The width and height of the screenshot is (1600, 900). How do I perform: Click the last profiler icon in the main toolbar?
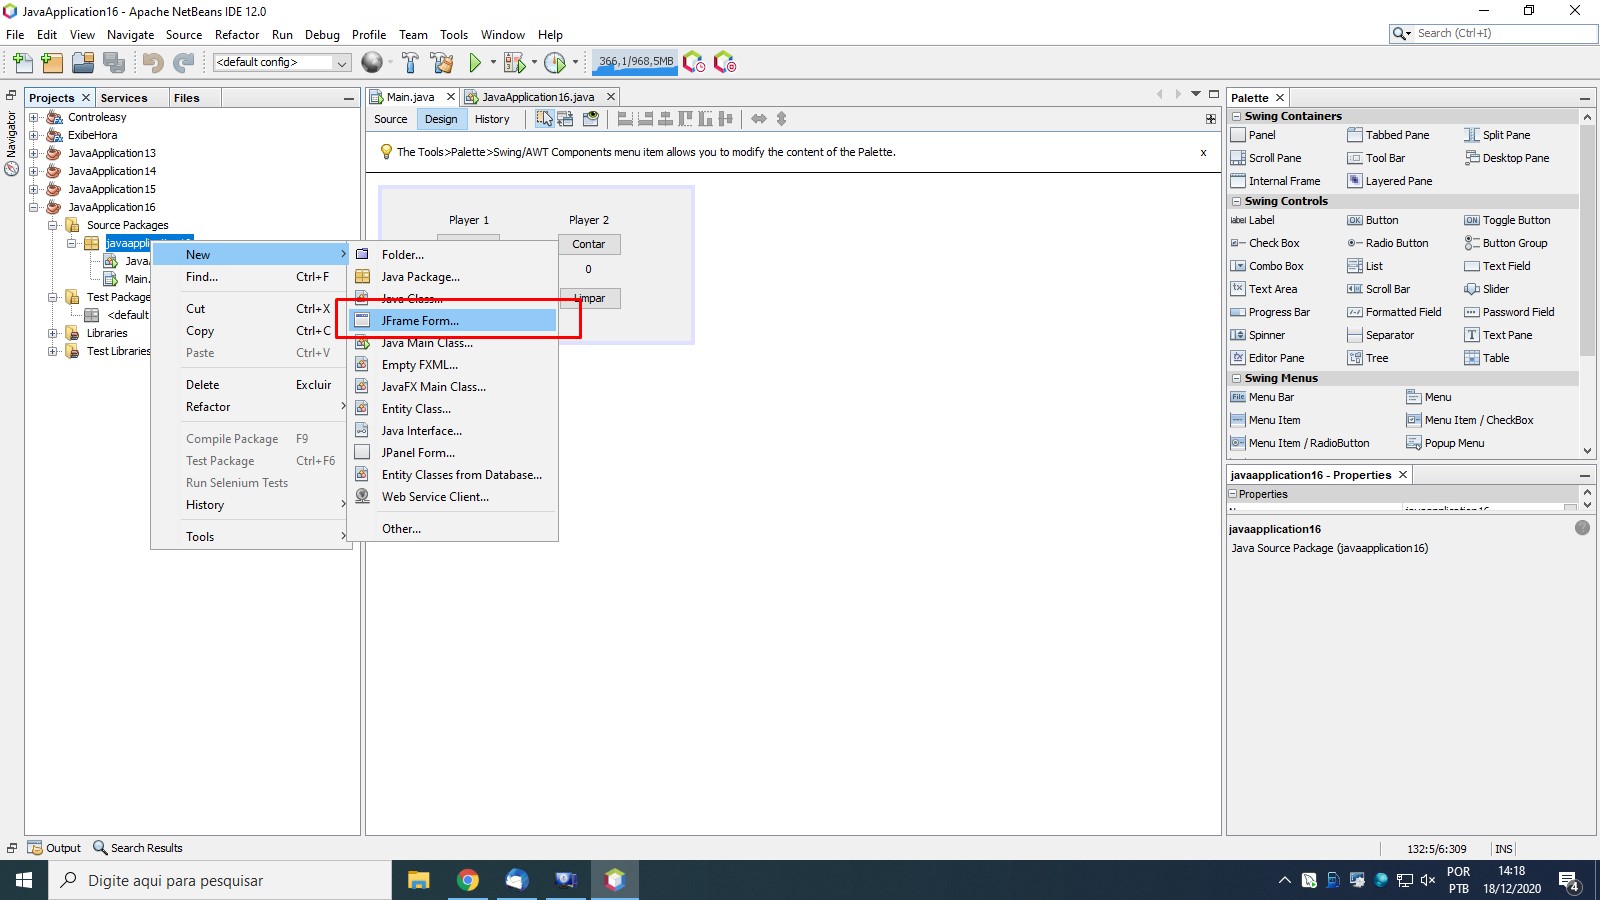click(x=725, y=62)
